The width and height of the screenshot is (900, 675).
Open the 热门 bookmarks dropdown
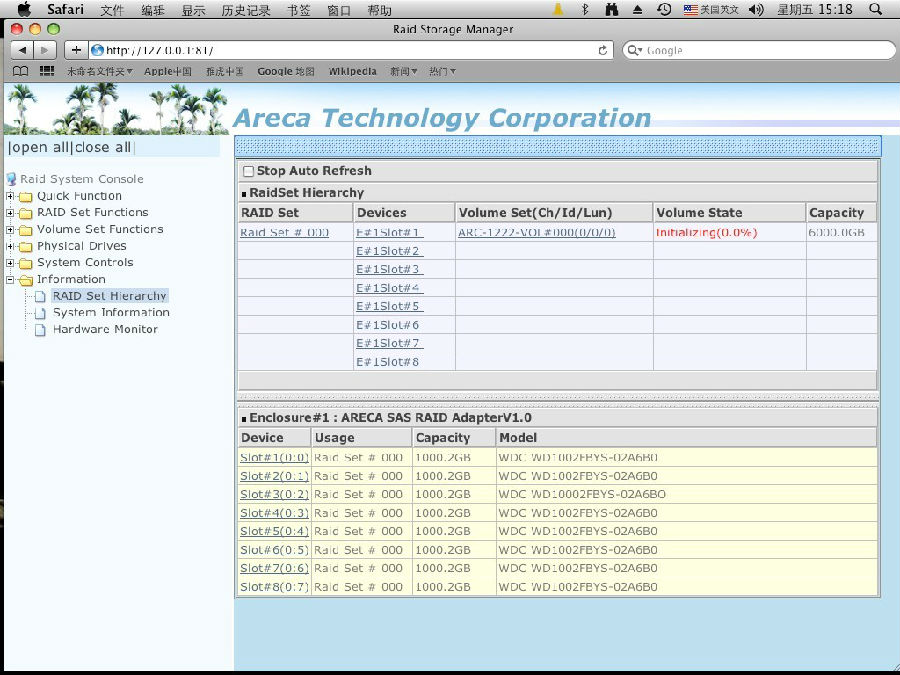pos(443,71)
